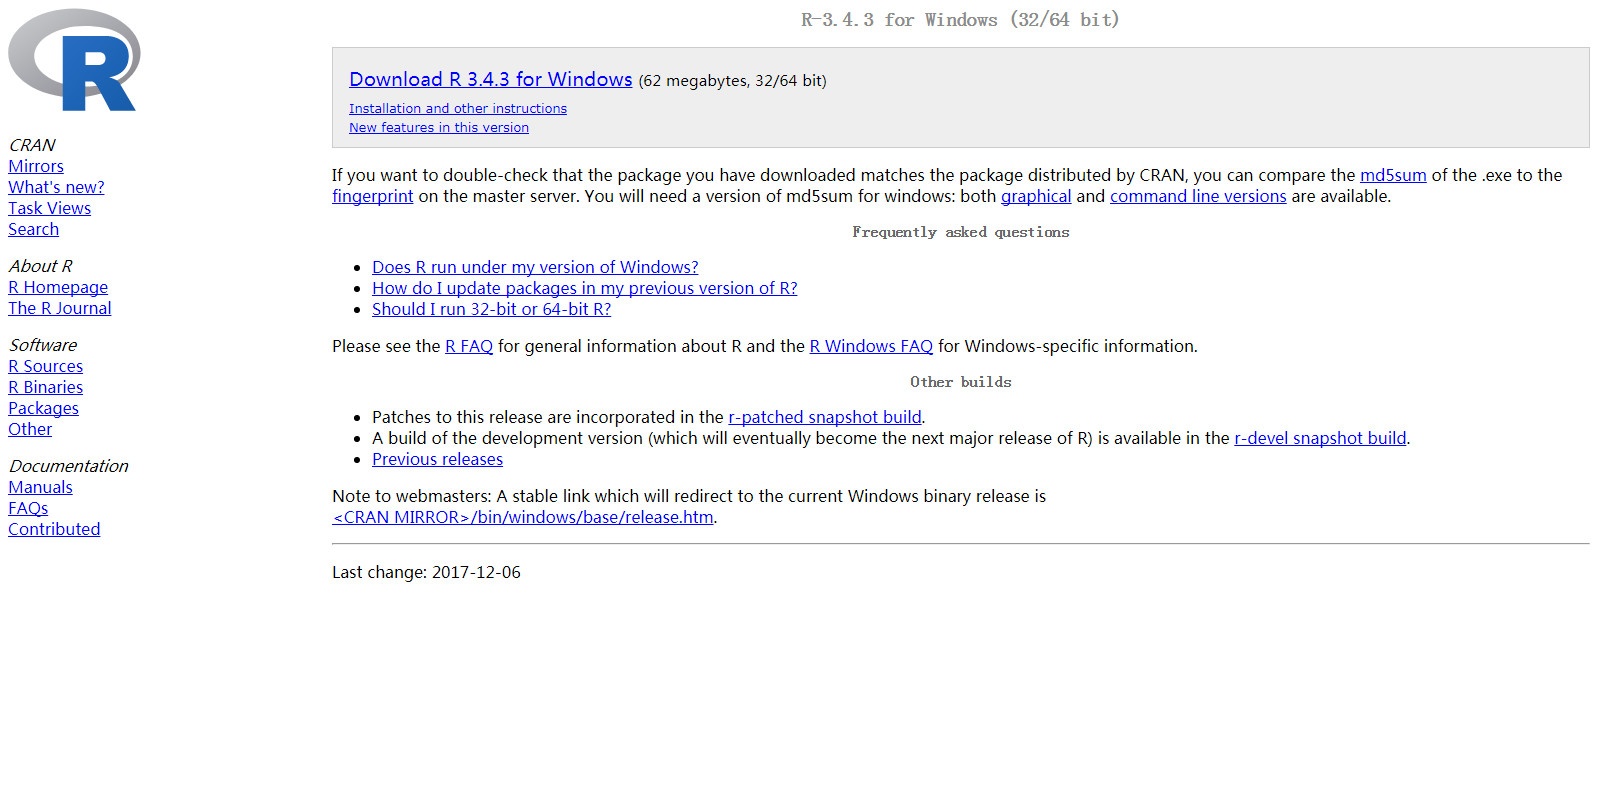Browse R Sources
The image size is (1598, 809).
tap(45, 366)
